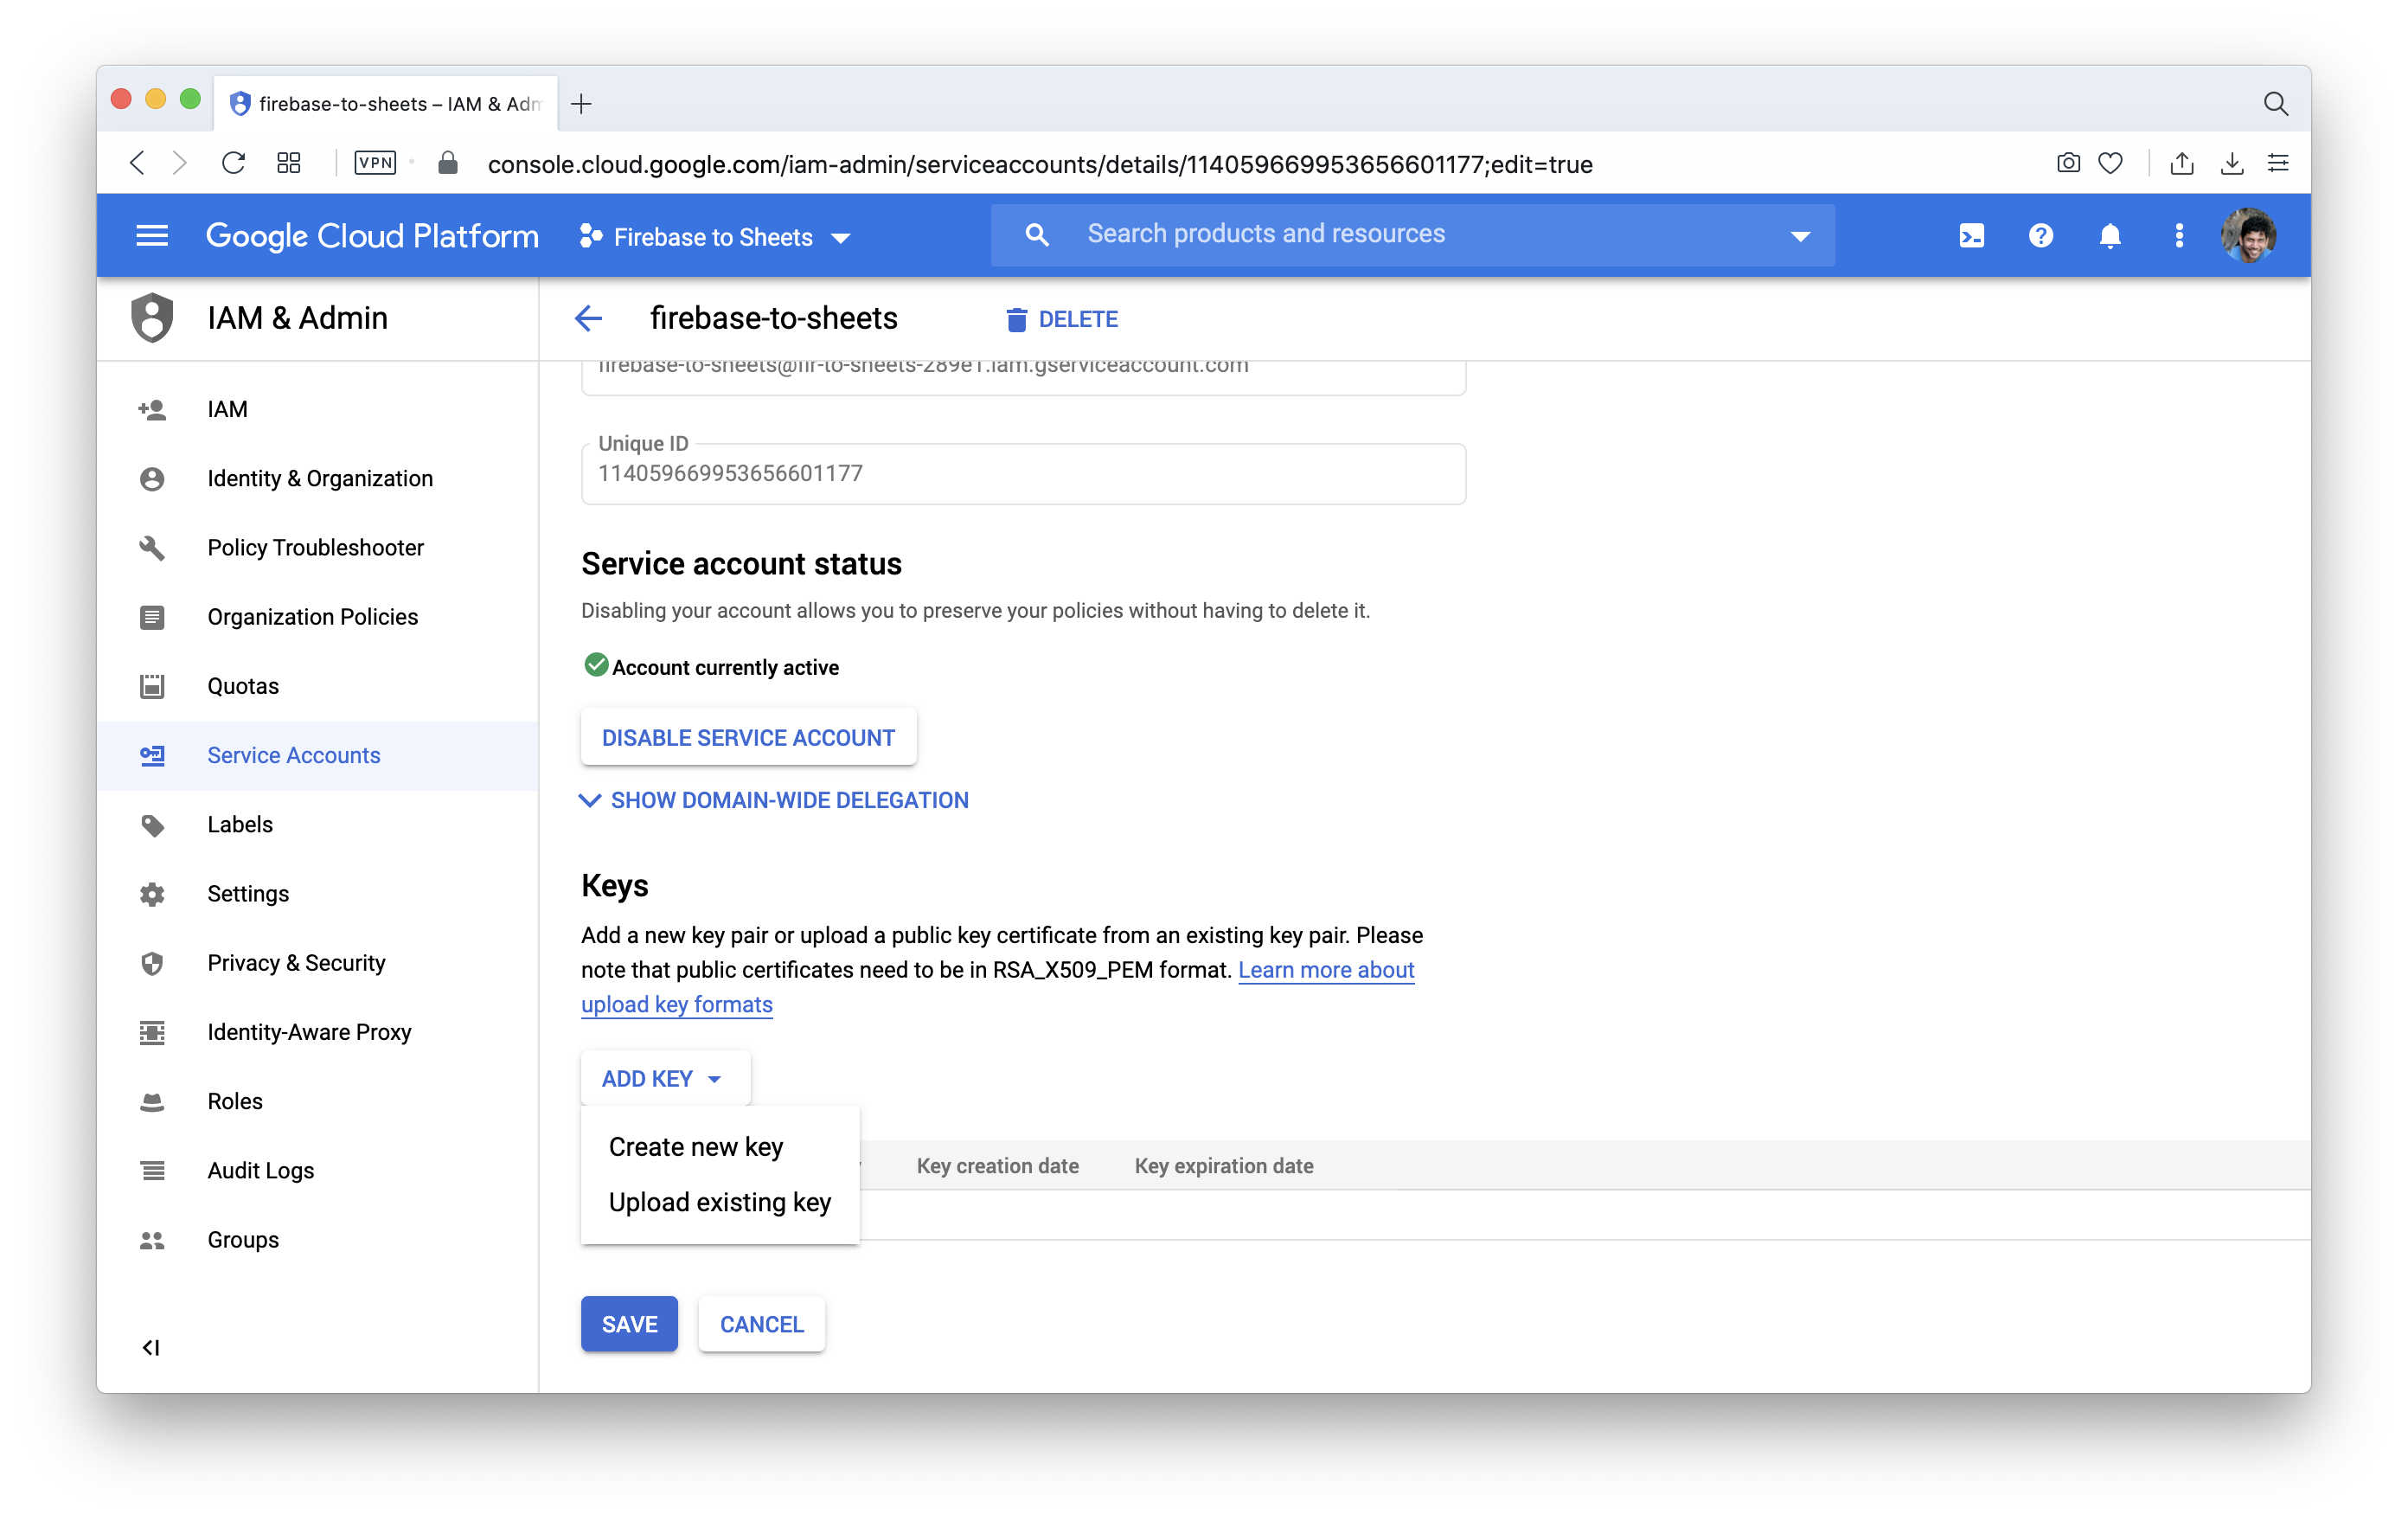Take a snapshot with the camera icon
Viewport: 2408px width, 1521px height.
2068,163
